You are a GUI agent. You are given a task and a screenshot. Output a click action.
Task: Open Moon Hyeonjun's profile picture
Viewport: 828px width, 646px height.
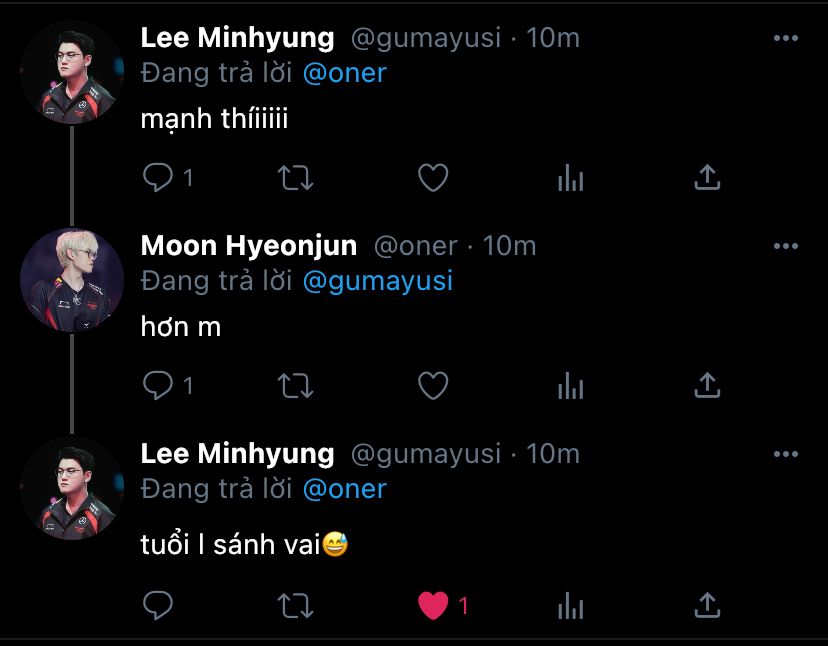72,280
